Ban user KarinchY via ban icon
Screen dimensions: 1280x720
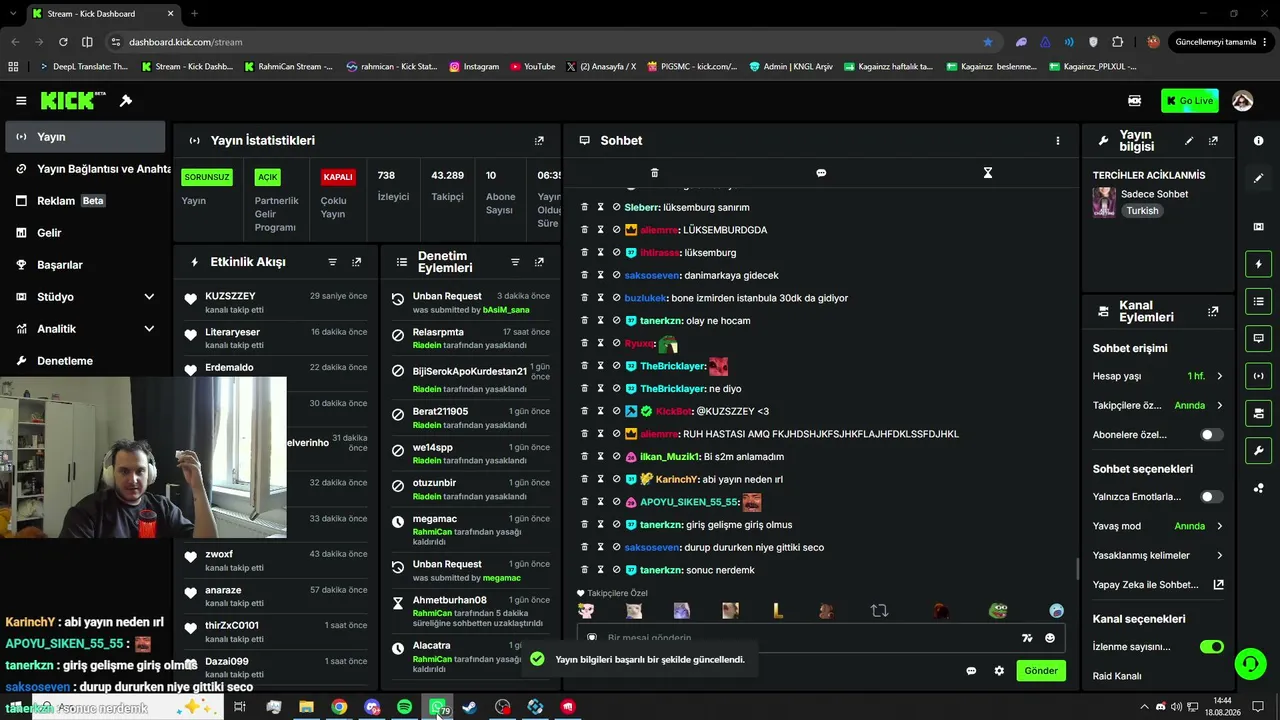coord(617,479)
